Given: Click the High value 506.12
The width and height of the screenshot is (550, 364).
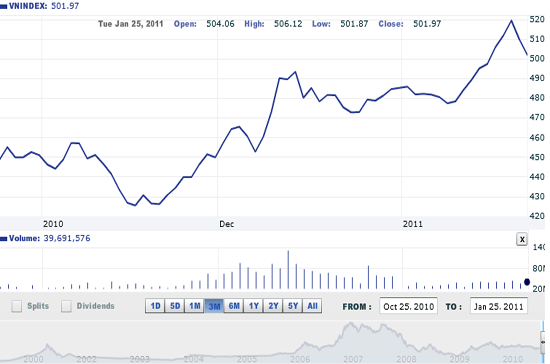Looking at the screenshot, I should pos(288,24).
